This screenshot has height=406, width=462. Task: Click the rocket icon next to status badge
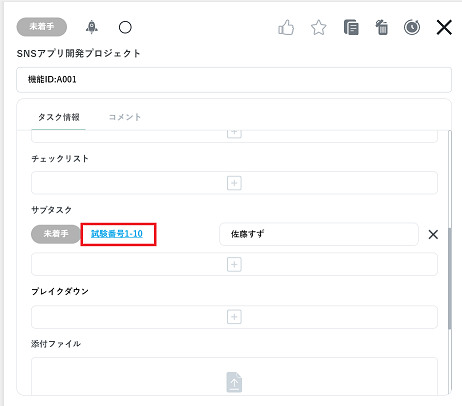[92, 27]
